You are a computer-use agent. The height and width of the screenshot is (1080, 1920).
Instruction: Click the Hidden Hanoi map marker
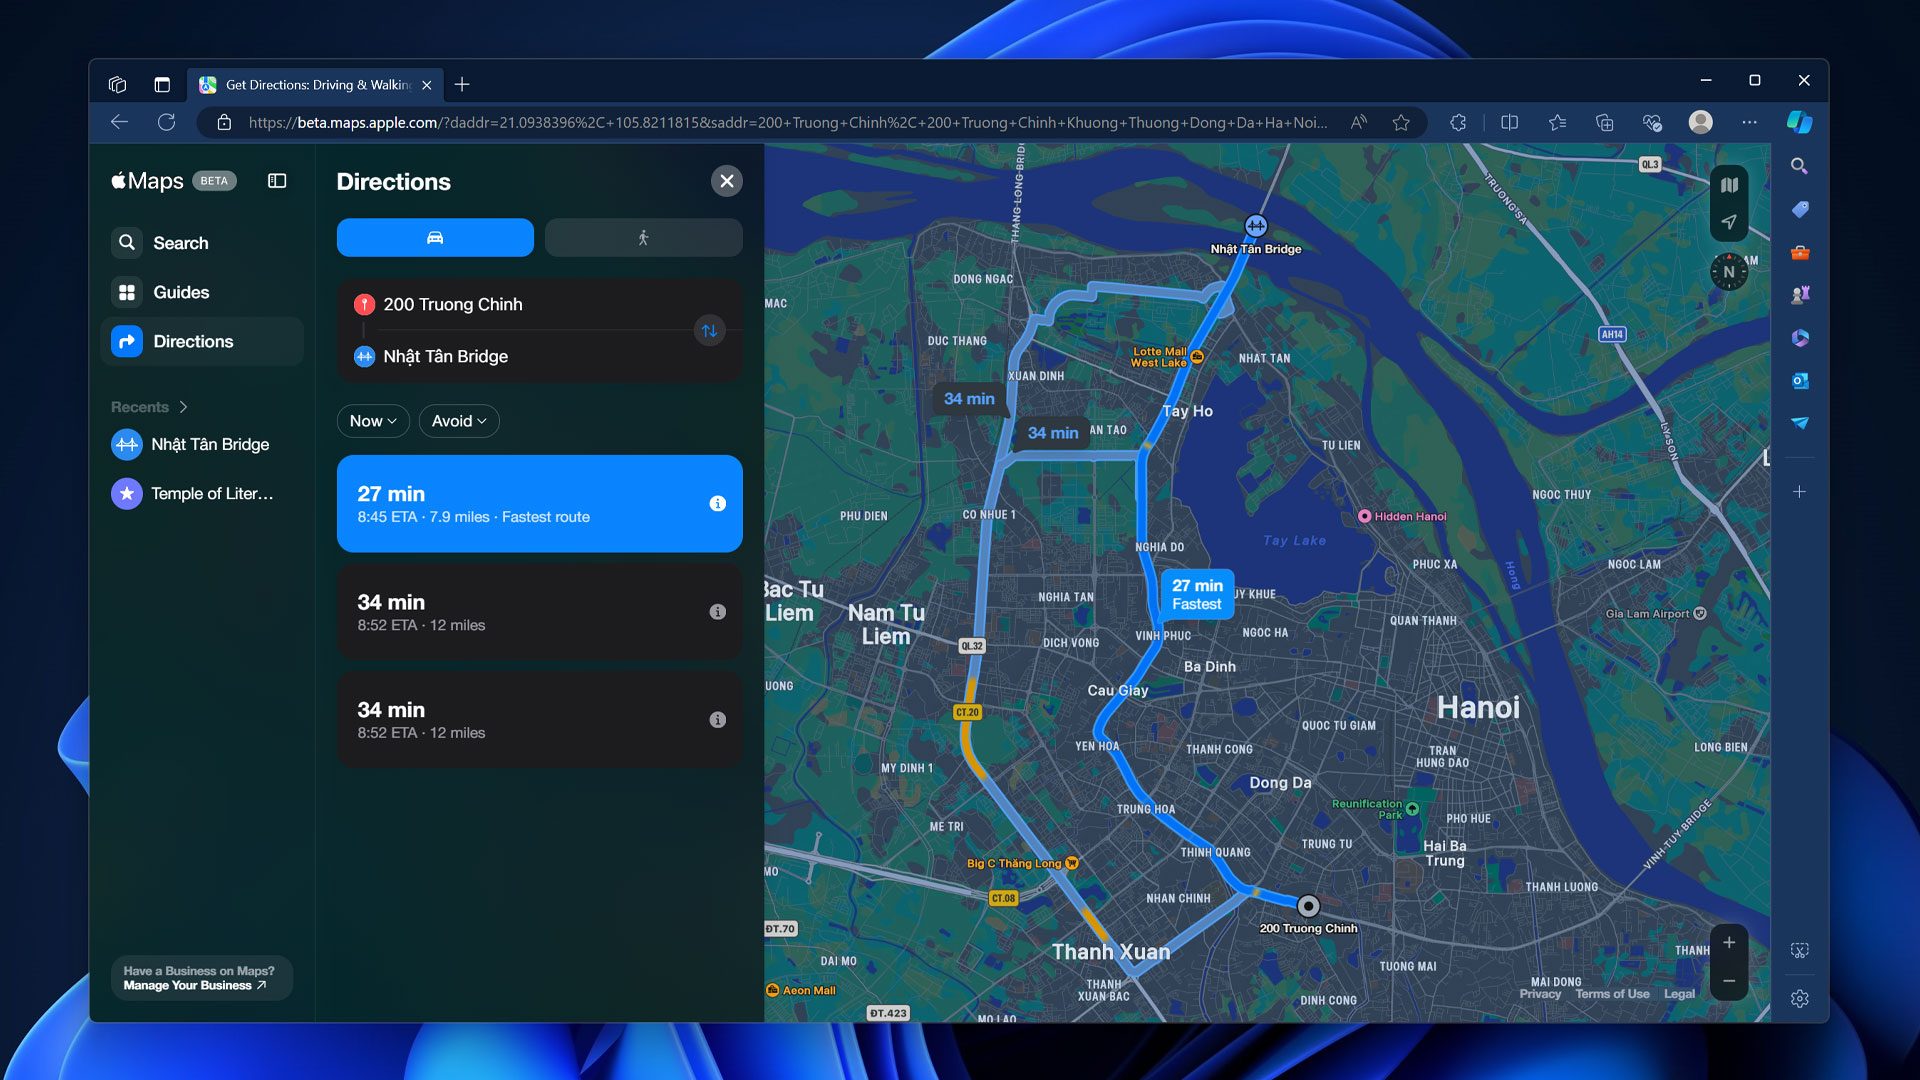[x=1364, y=516]
